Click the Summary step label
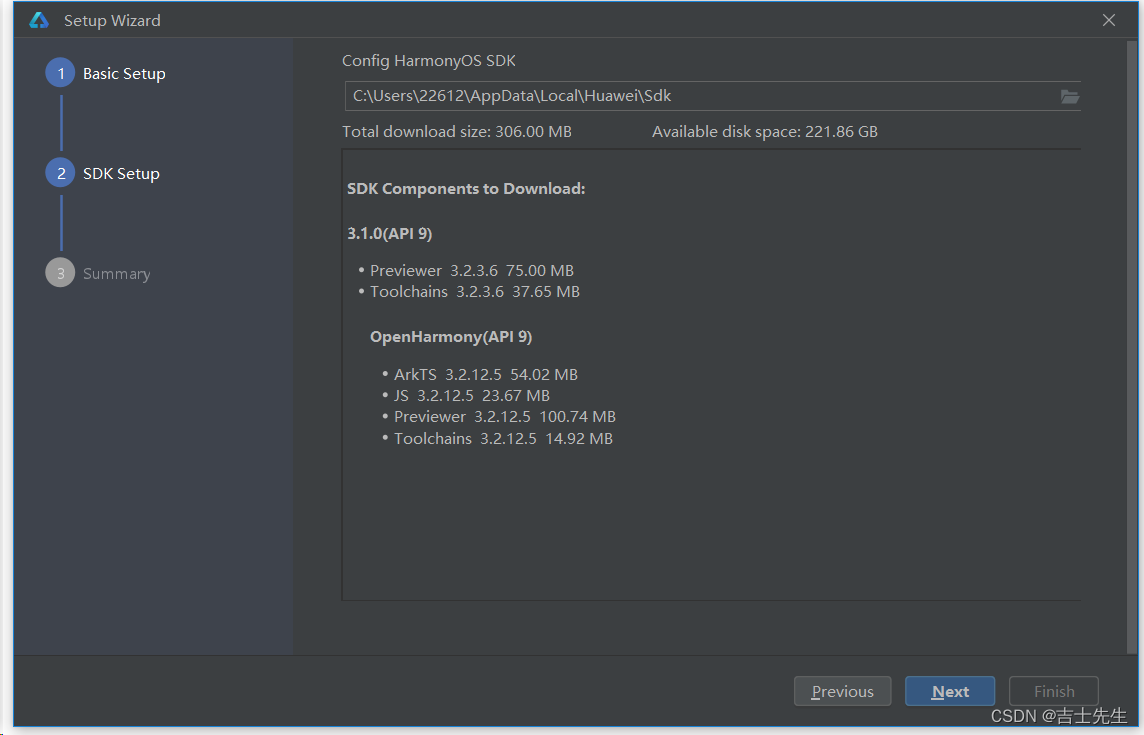Screen dimensions: 1144x735 (117, 274)
